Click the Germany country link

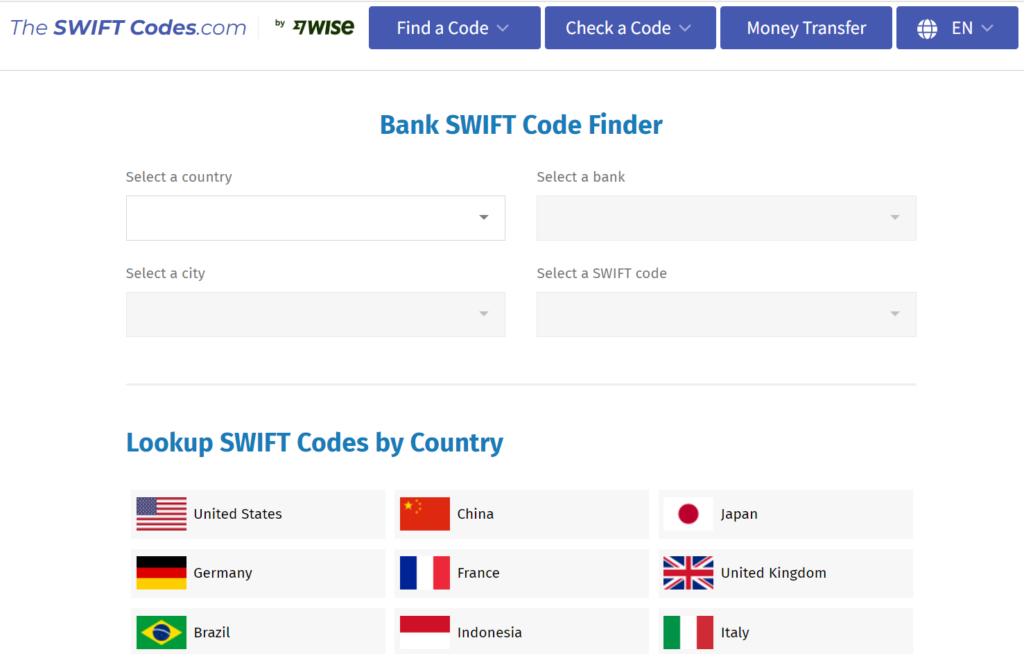click(x=258, y=573)
